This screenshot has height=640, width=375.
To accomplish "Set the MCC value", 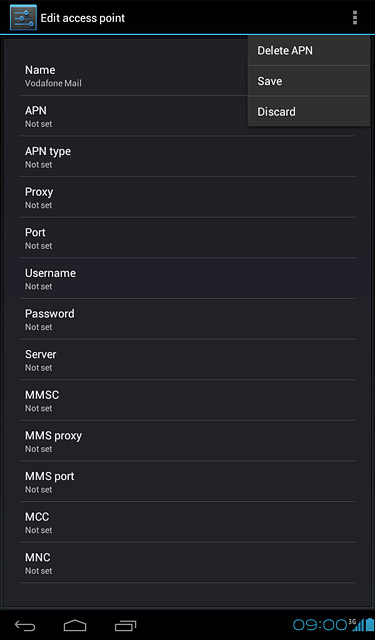I will (187, 522).
